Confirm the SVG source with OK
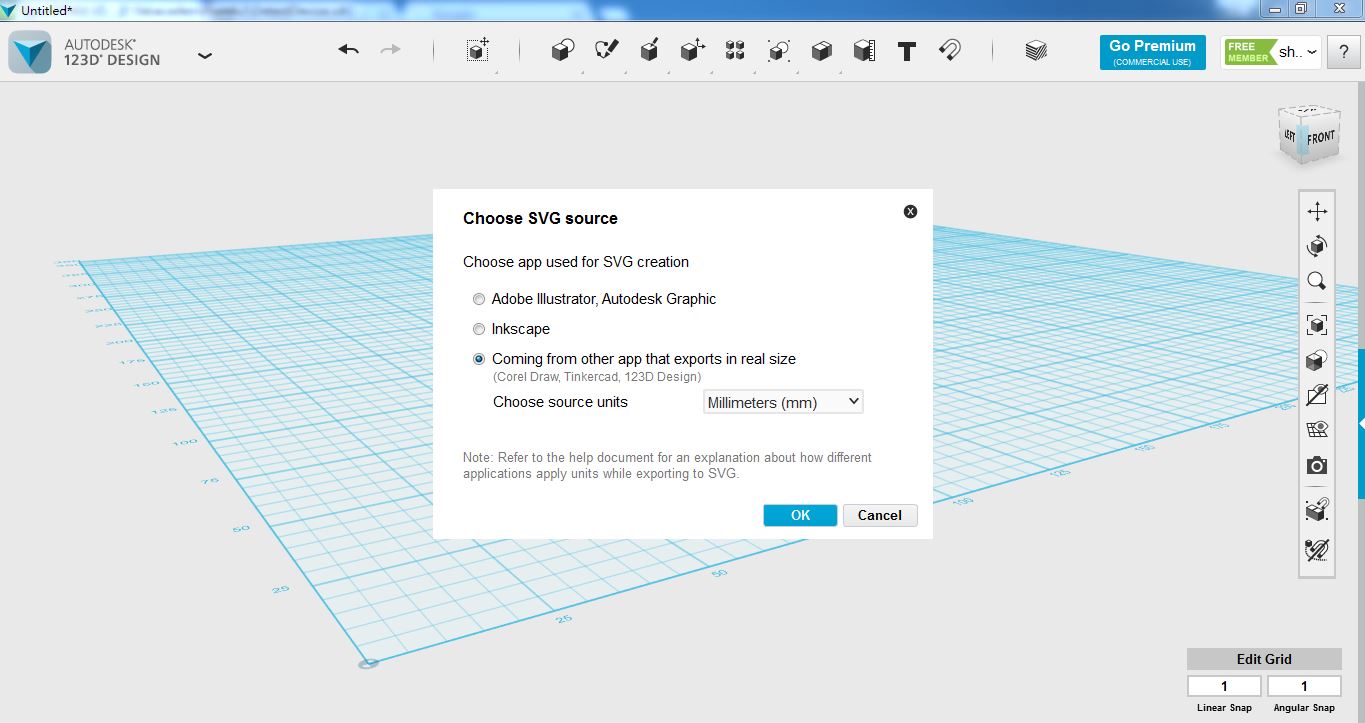The width and height of the screenshot is (1365, 723). click(x=800, y=515)
